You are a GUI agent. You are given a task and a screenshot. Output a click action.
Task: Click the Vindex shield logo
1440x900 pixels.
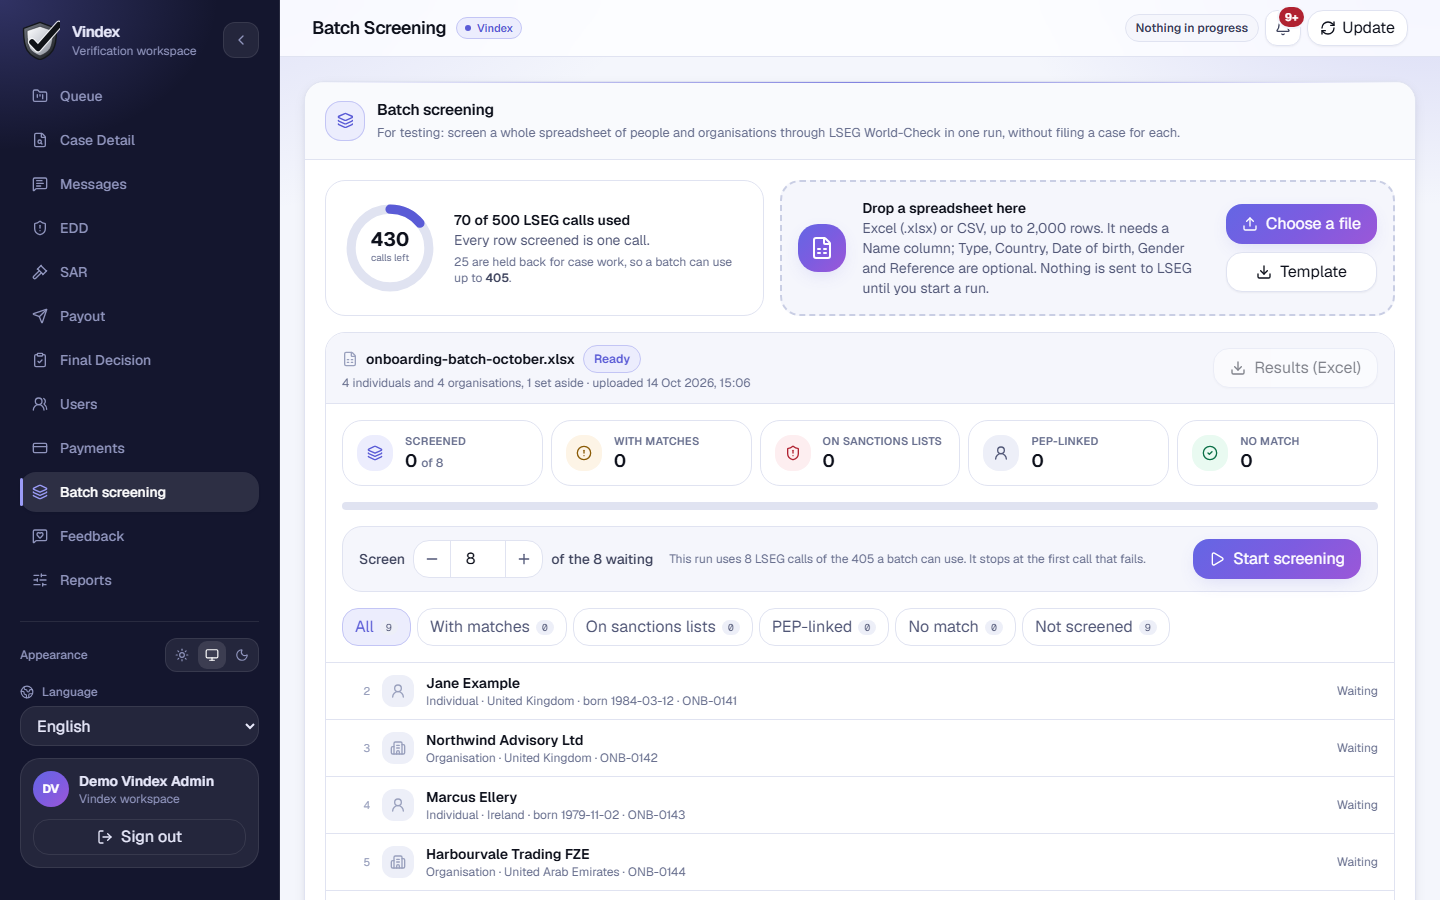(x=42, y=40)
